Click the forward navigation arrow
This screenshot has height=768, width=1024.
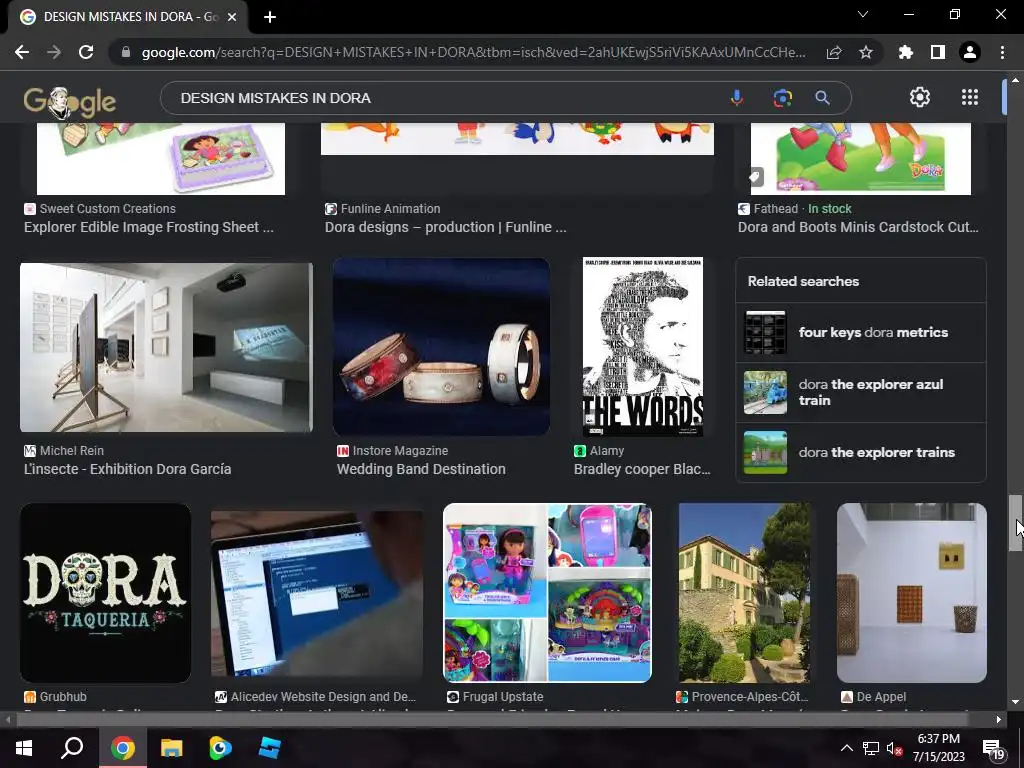point(54,52)
